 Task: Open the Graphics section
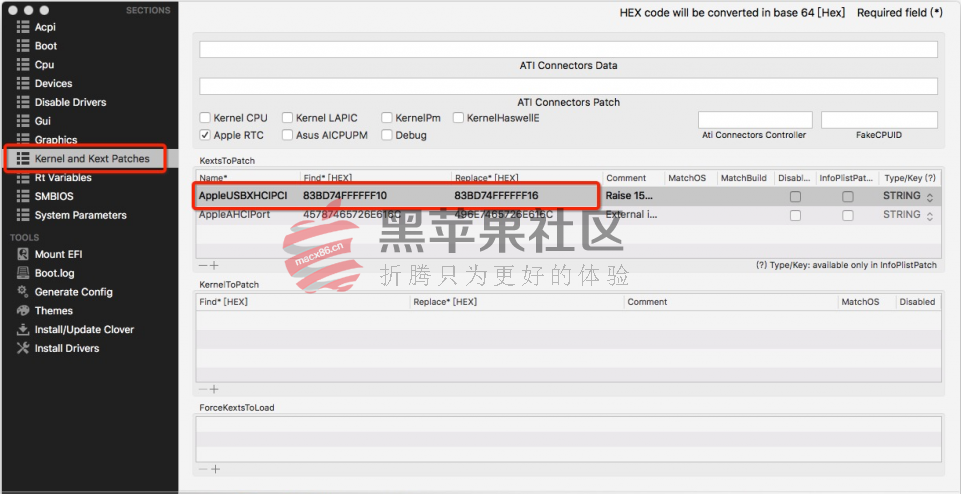(x=56, y=140)
